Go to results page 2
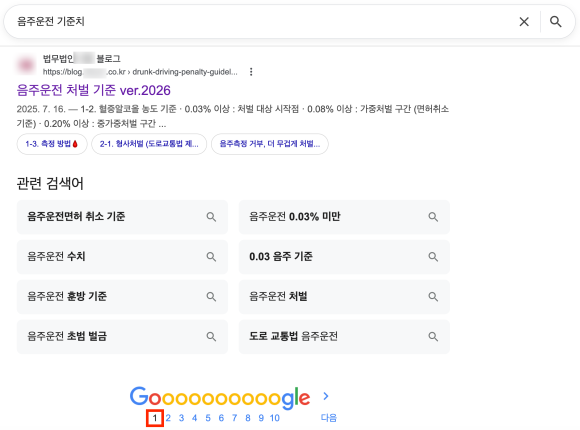The width and height of the screenshot is (580, 430). tap(168, 418)
